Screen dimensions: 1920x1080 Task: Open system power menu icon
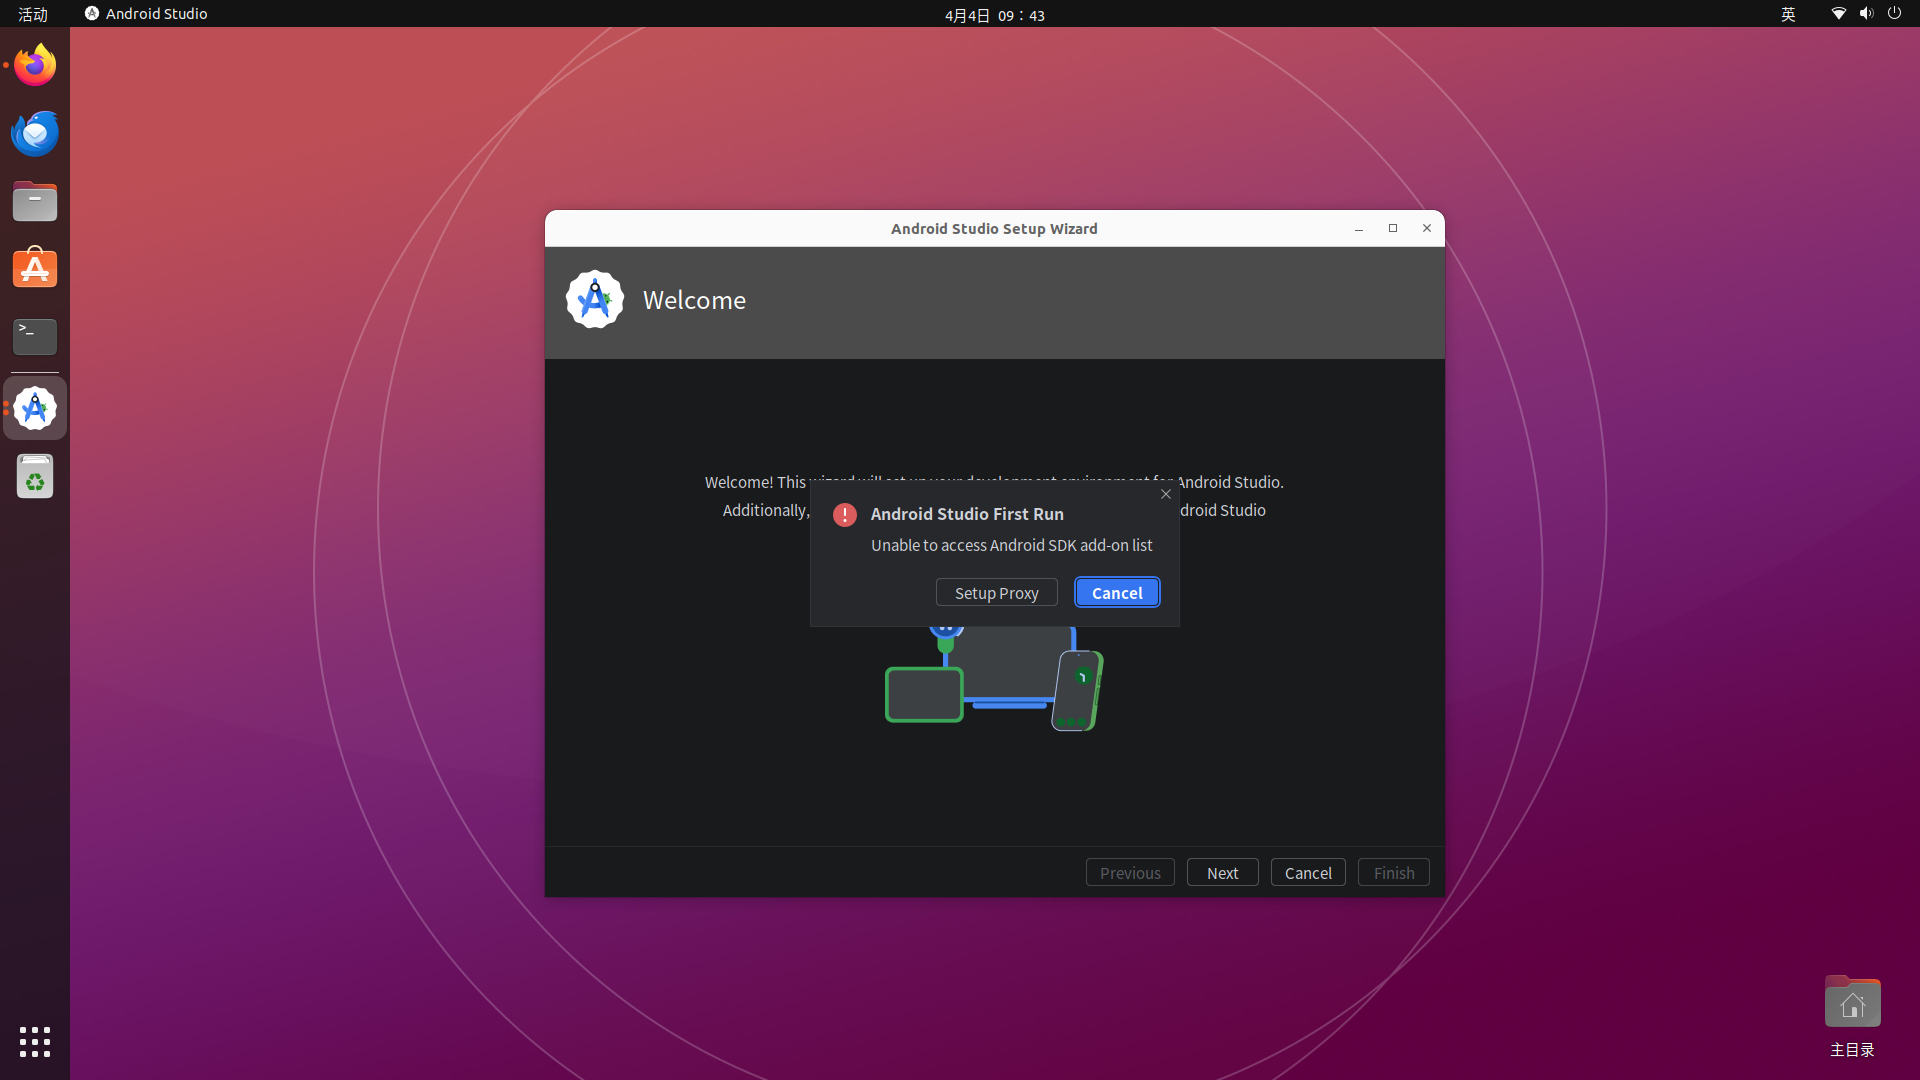[1894, 14]
